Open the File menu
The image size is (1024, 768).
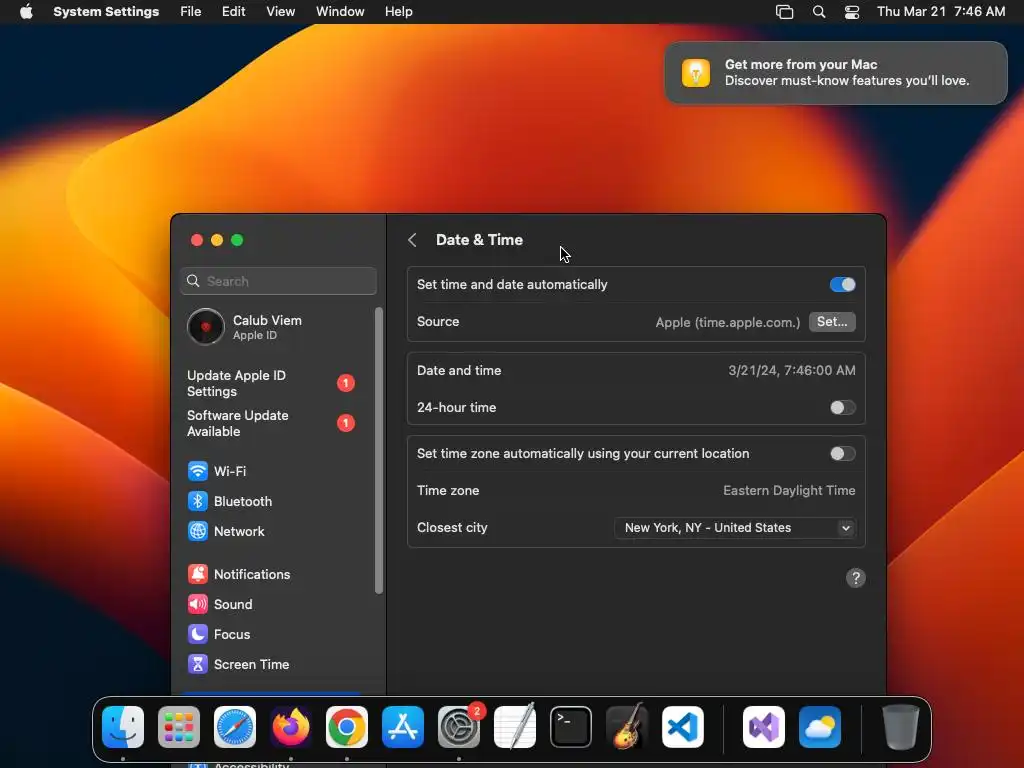(191, 12)
